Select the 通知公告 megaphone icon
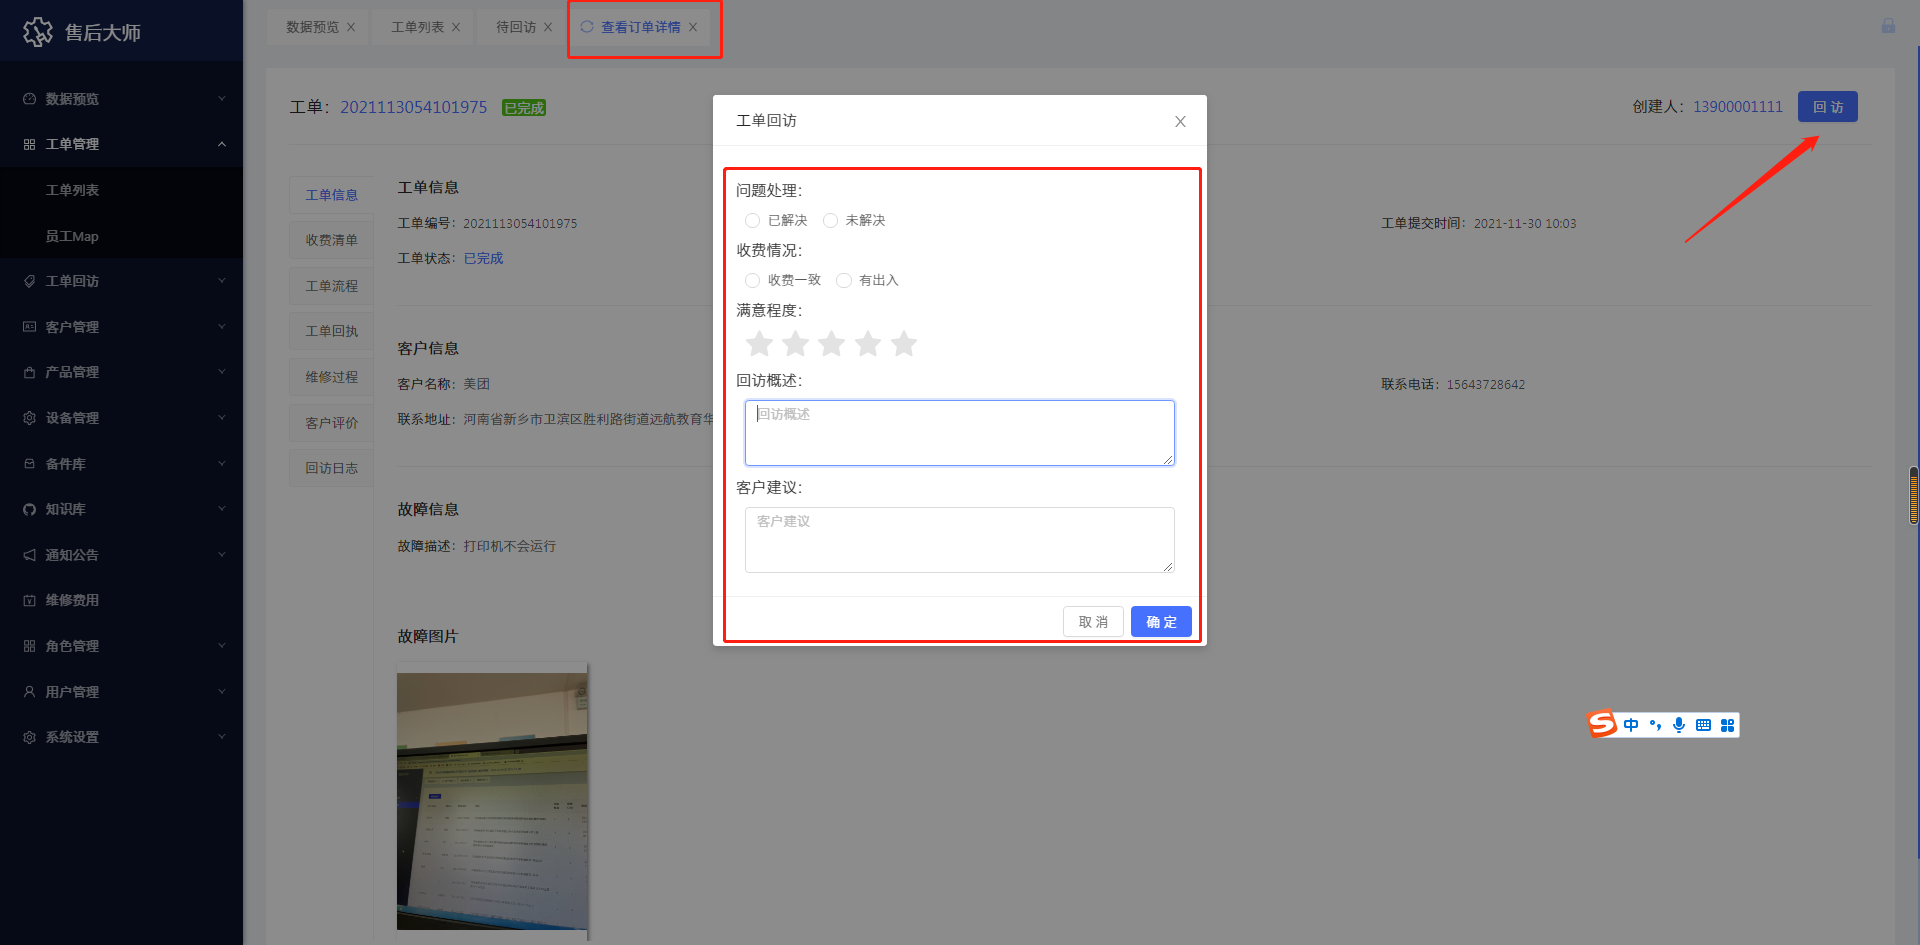The width and height of the screenshot is (1920, 945). coord(29,554)
